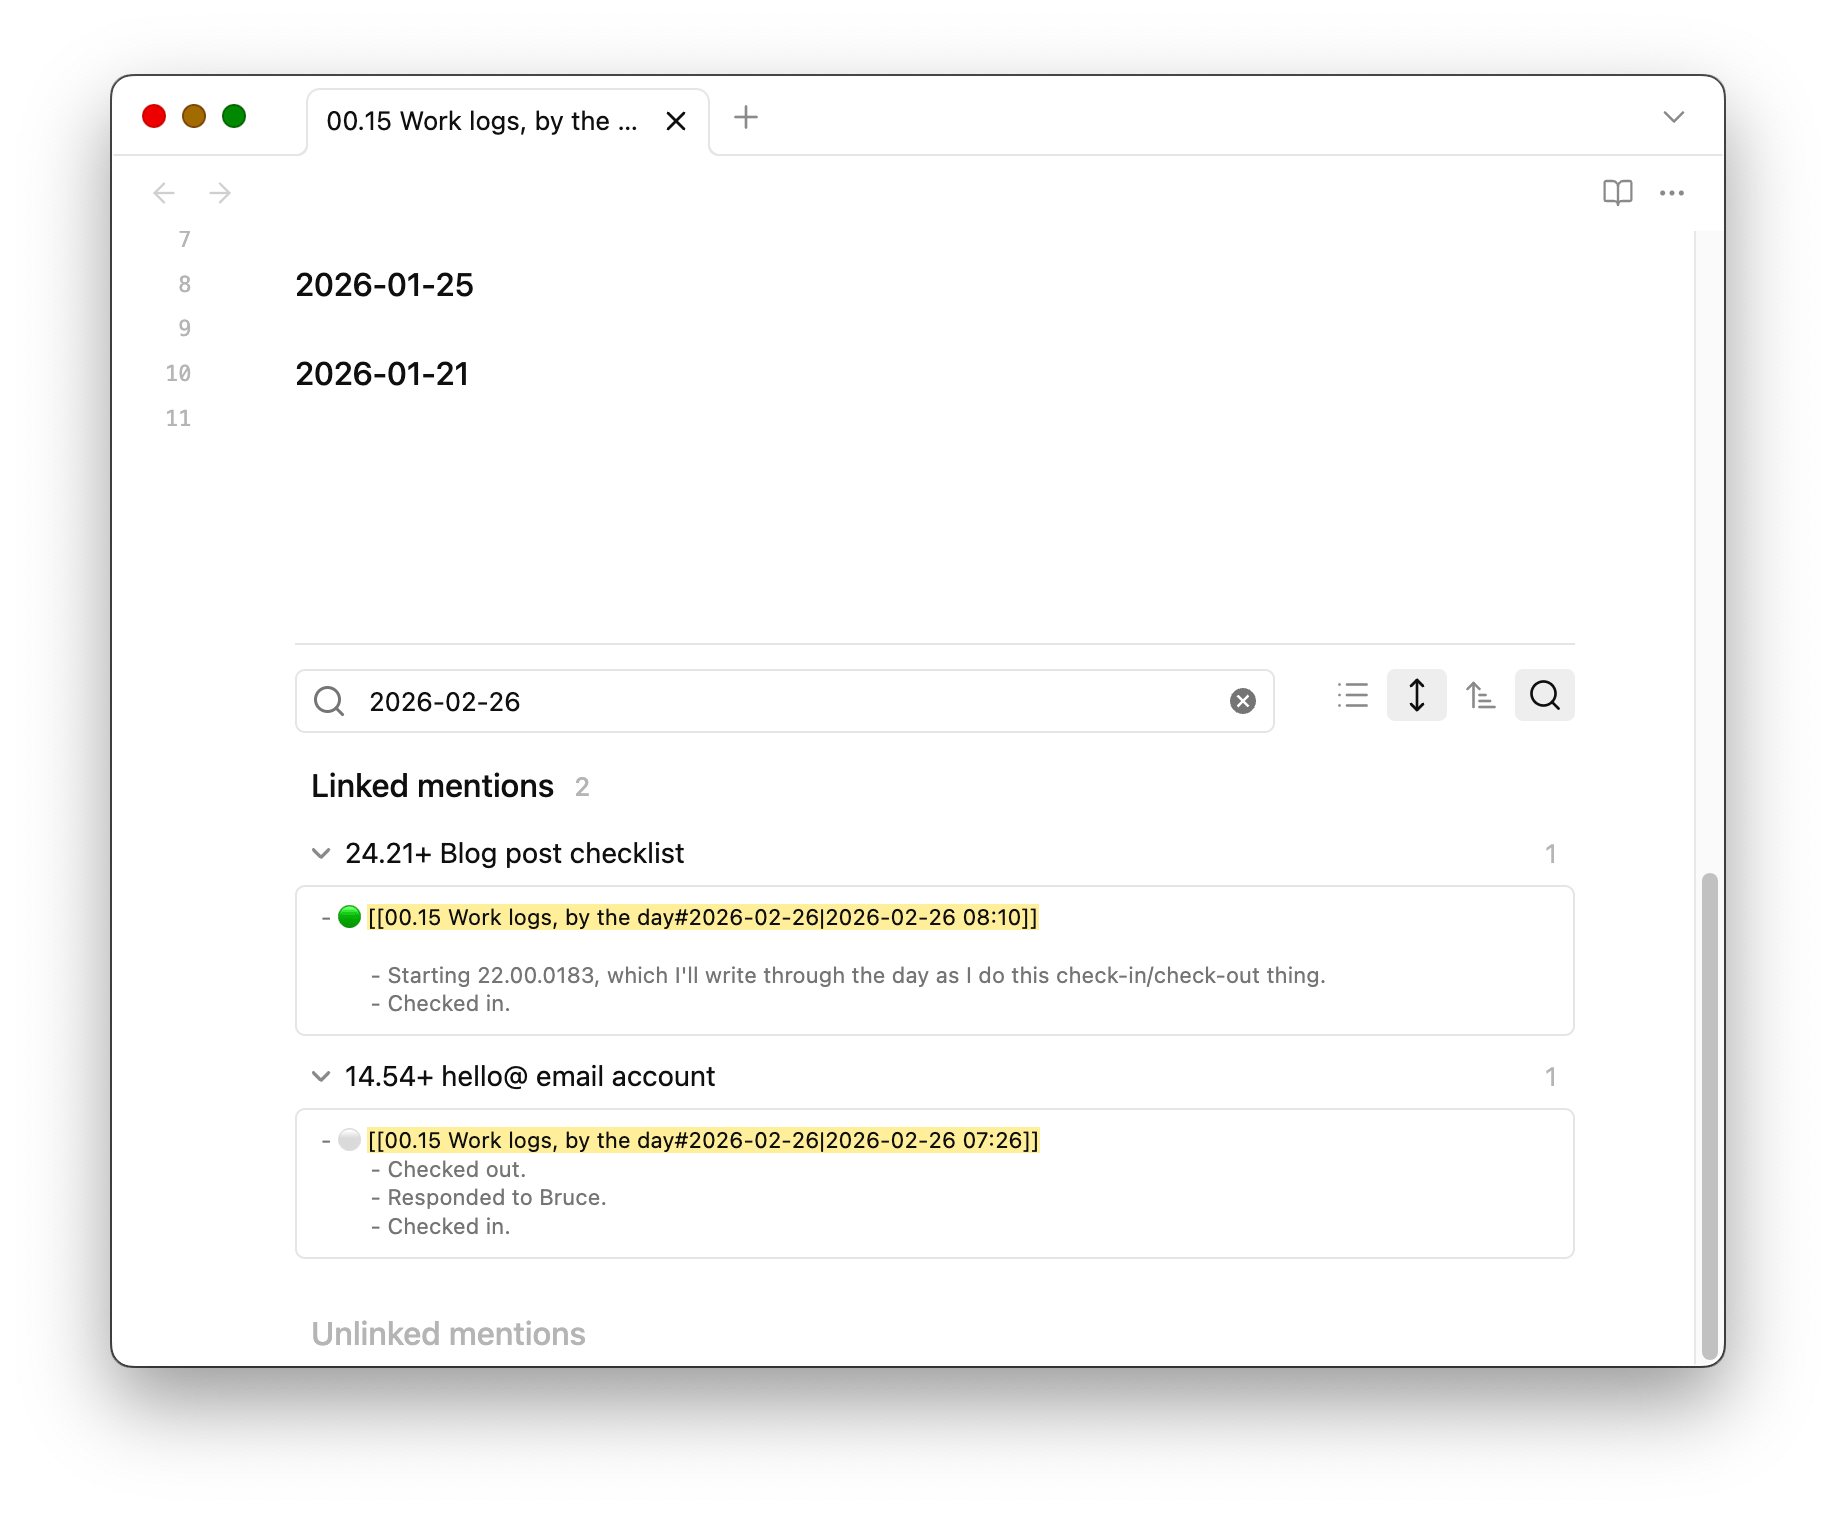Click inside the backlinks search field
Viewport: 1836px width, 1514px height.
(700, 701)
